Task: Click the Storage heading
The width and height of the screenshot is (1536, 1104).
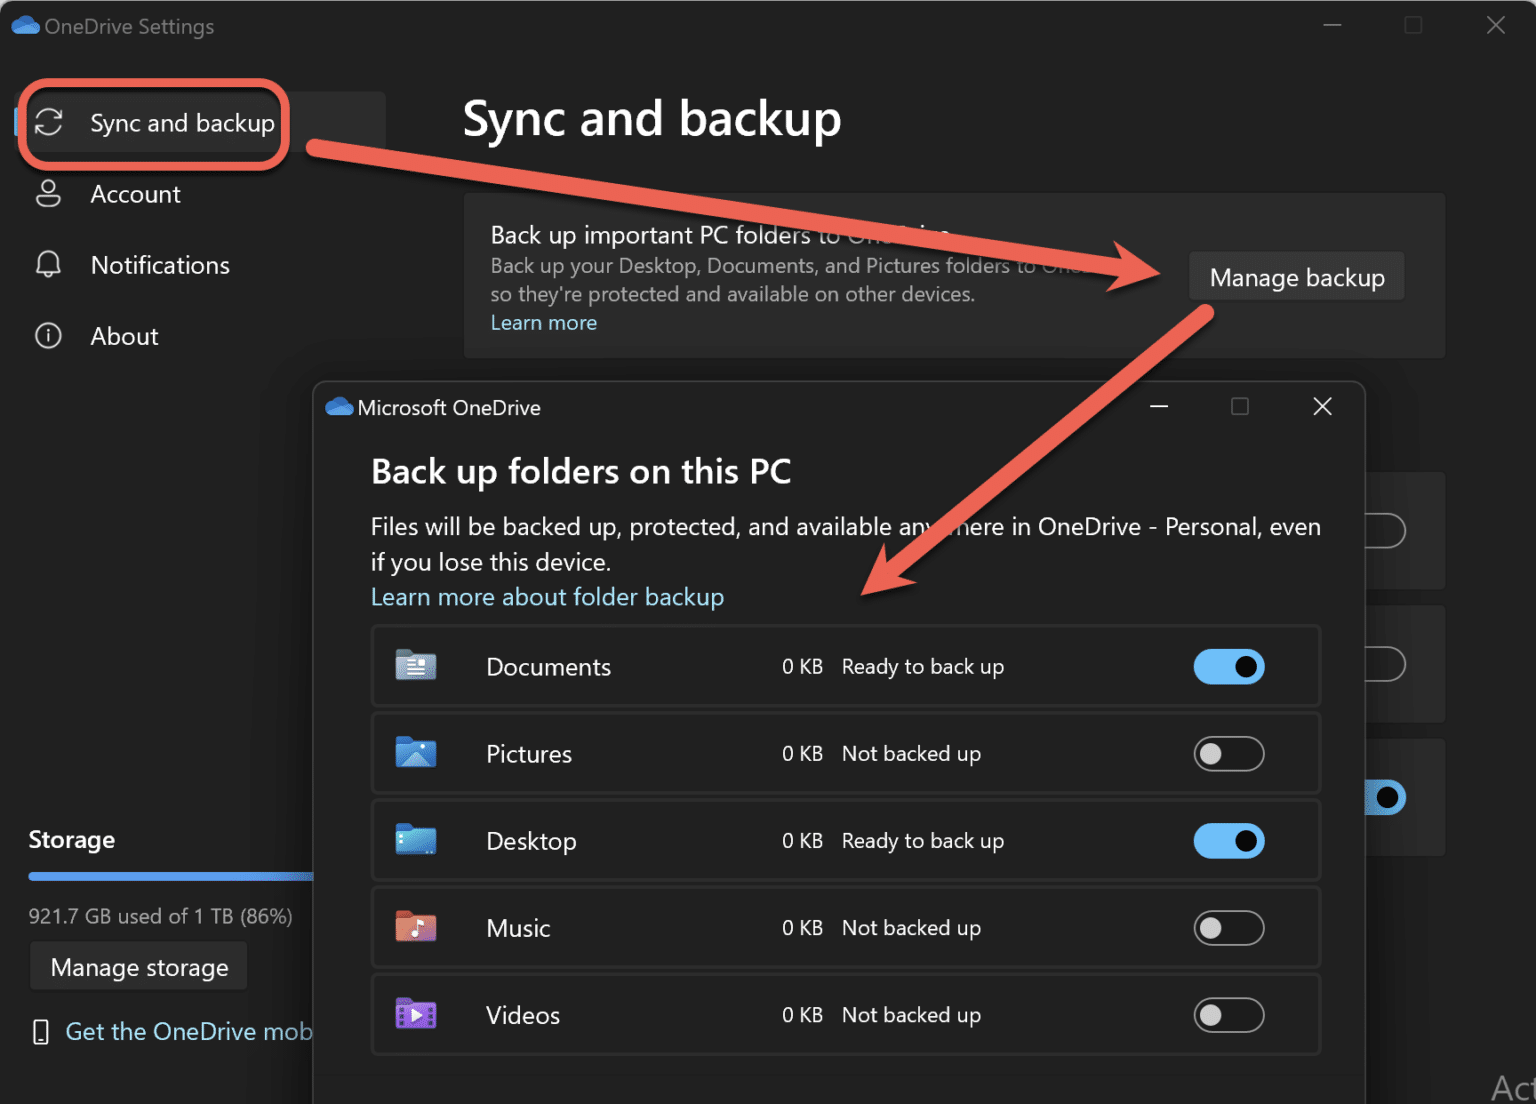Action: (71, 839)
